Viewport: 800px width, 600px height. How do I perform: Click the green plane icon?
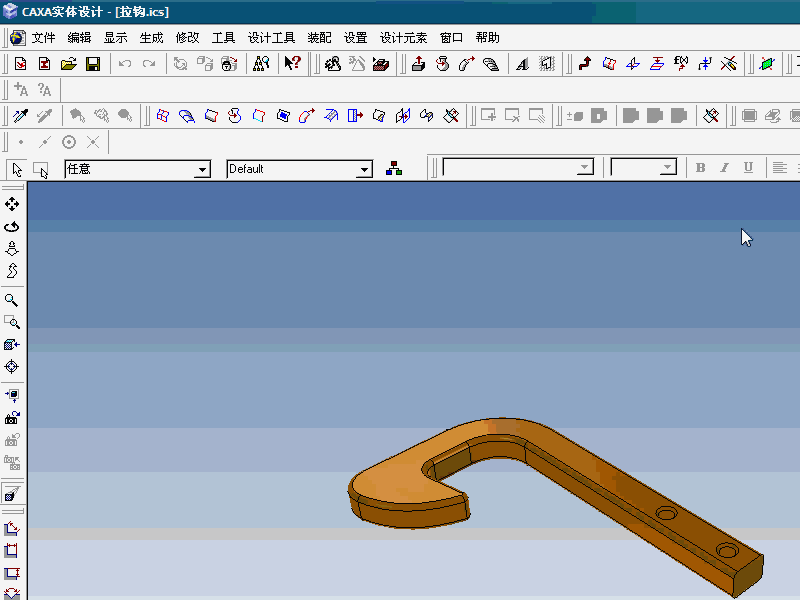click(767, 64)
